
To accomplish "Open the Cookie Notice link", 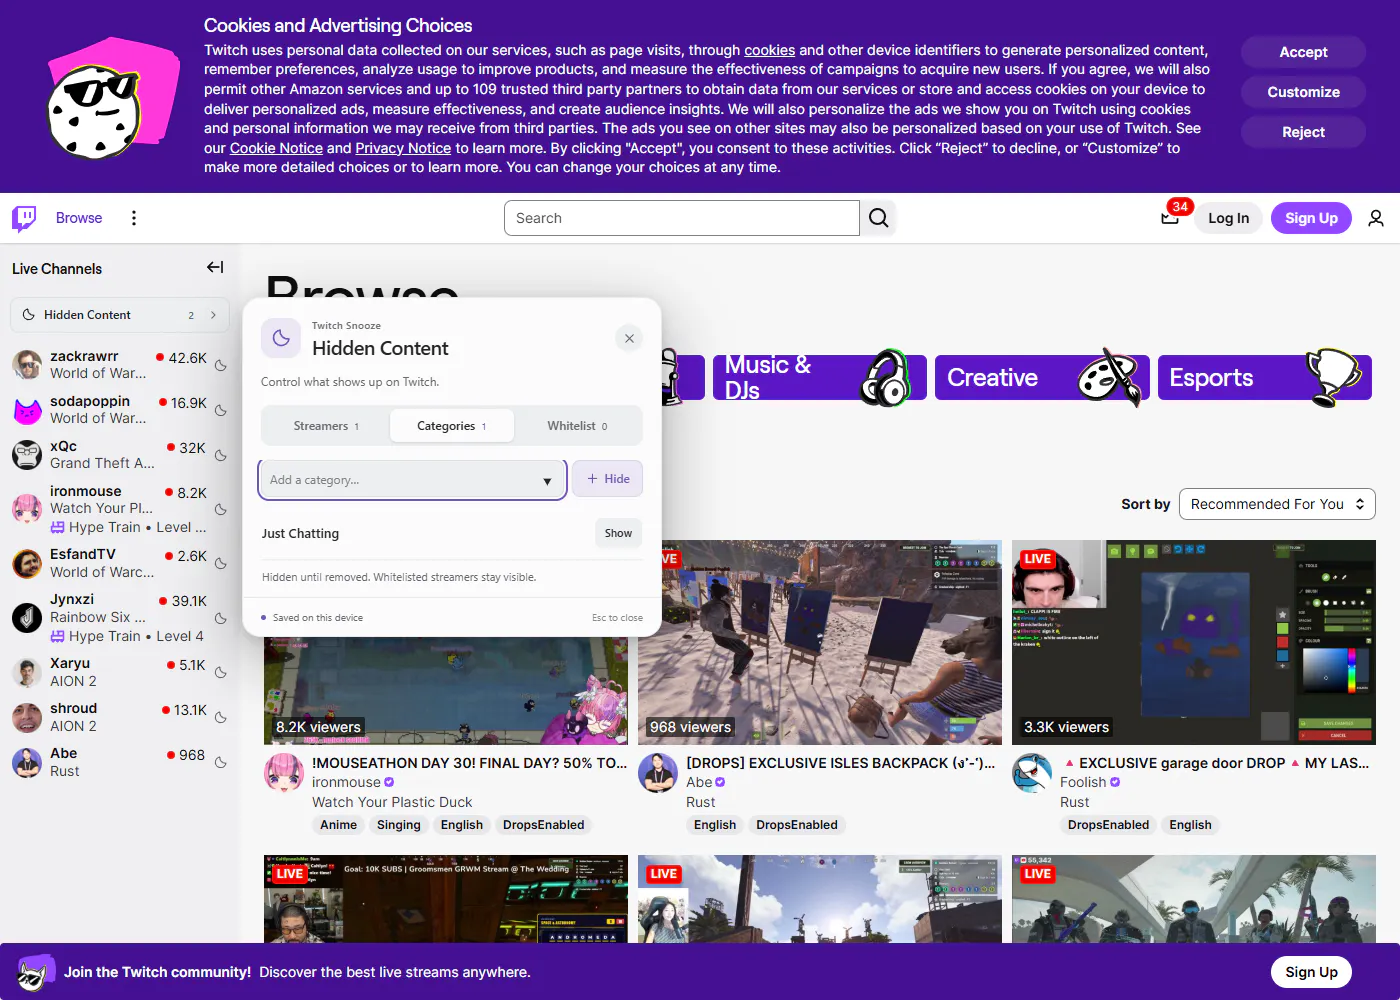I will point(276,148).
